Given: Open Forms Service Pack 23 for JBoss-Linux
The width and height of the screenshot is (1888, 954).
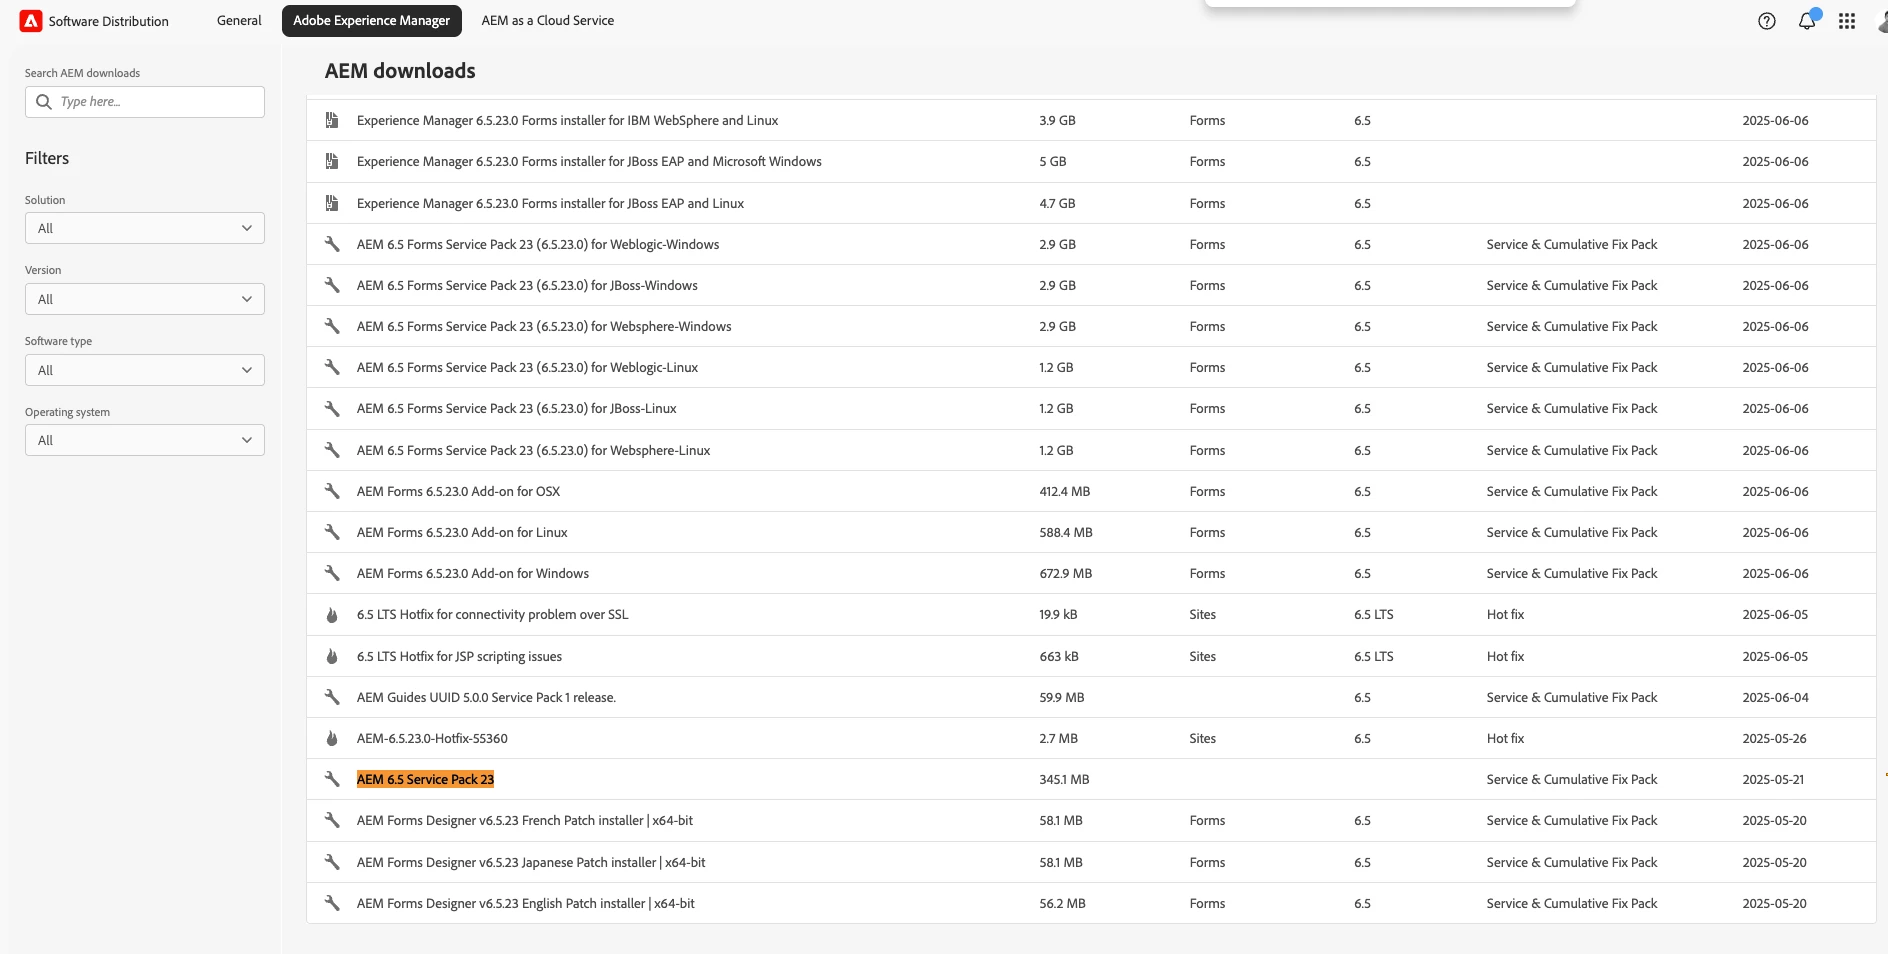Looking at the screenshot, I should pyautogui.click(x=517, y=408).
